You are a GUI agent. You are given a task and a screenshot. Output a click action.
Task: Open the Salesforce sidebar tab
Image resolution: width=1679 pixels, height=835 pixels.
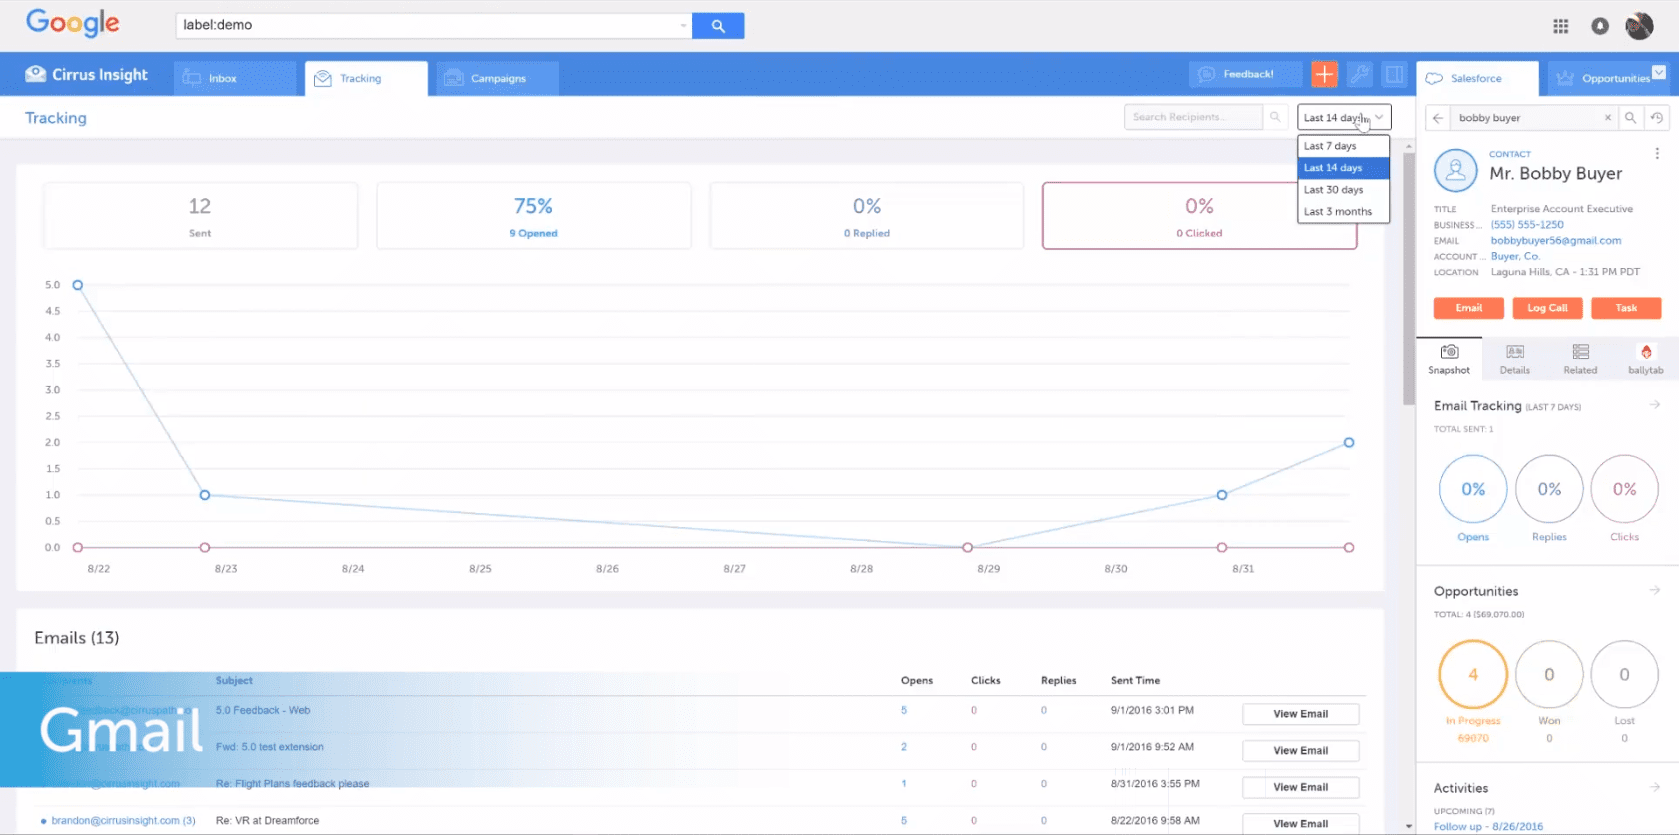tap(1478, 78)
